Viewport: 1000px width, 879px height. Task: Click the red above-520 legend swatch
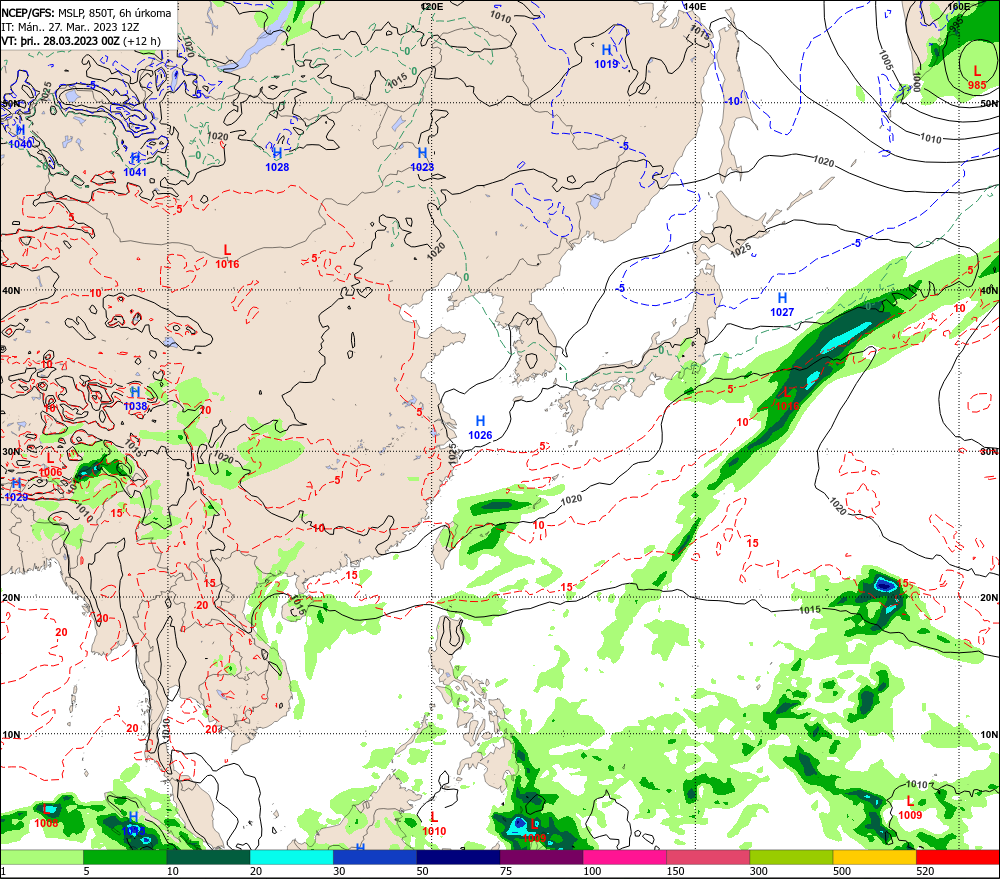(x=958, y=857)
